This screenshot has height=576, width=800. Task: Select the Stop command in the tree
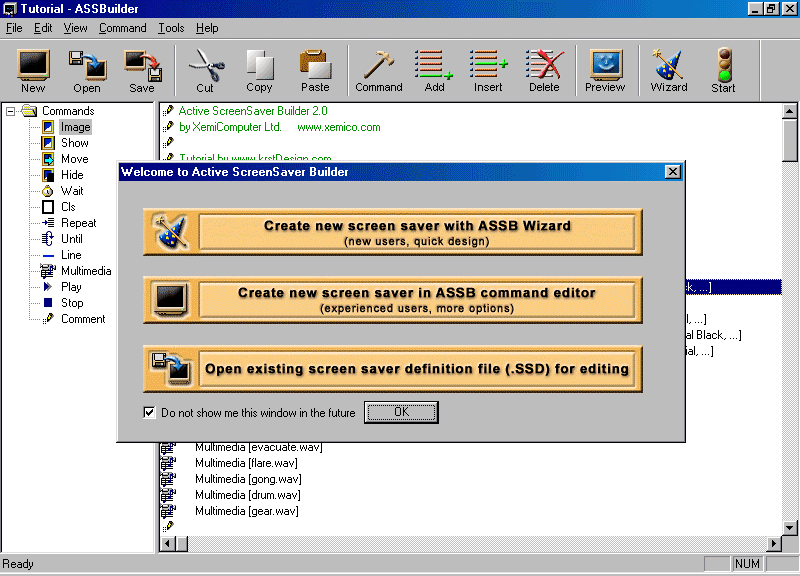[x=72, y=303]
